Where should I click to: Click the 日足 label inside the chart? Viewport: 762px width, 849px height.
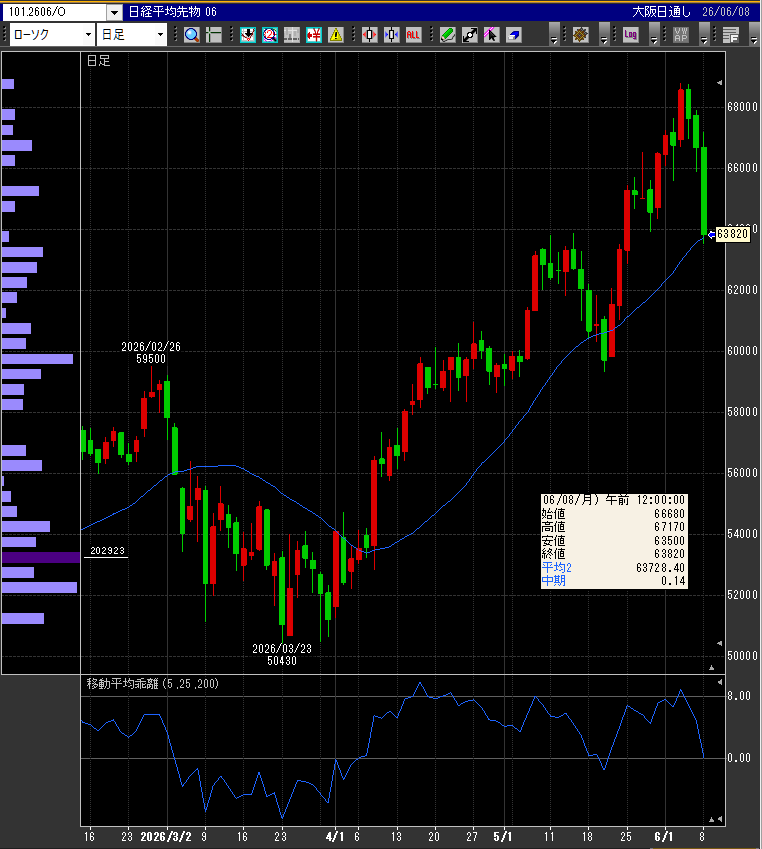(x=99, y=61)
